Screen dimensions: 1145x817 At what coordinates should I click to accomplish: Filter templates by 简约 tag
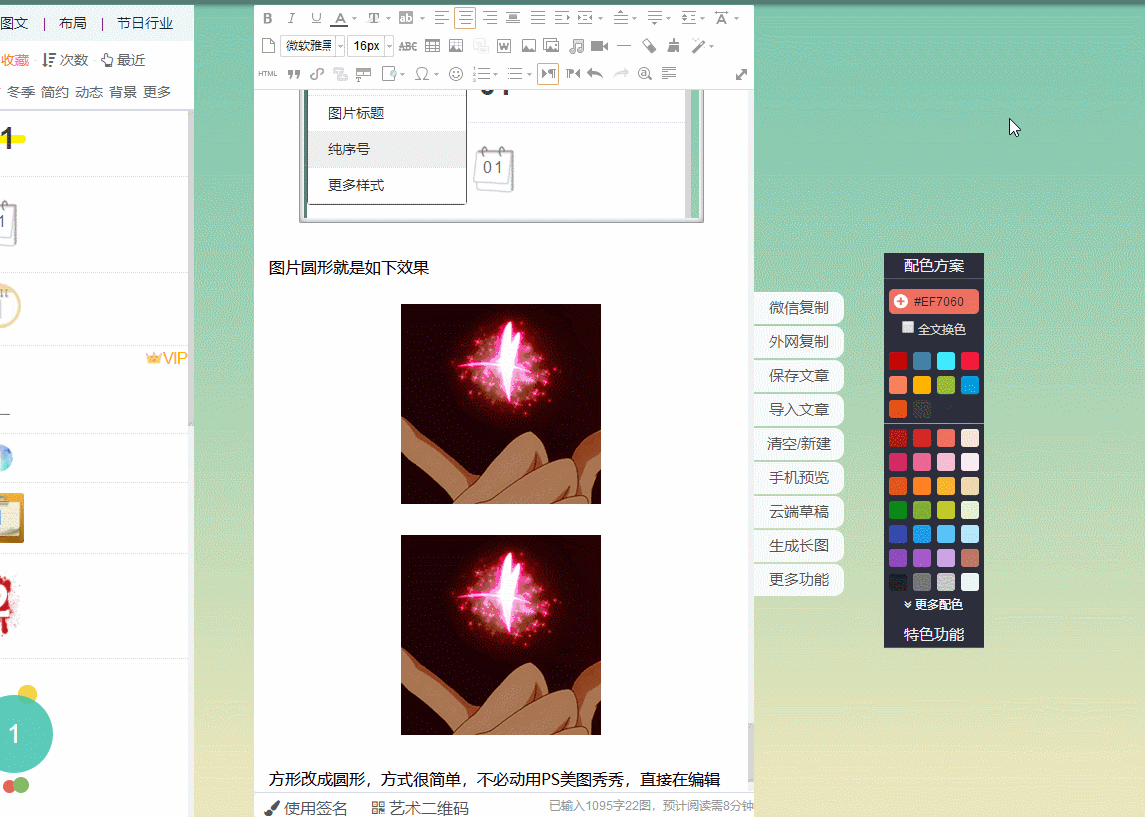pyautogui.click(x=55, y=92)
